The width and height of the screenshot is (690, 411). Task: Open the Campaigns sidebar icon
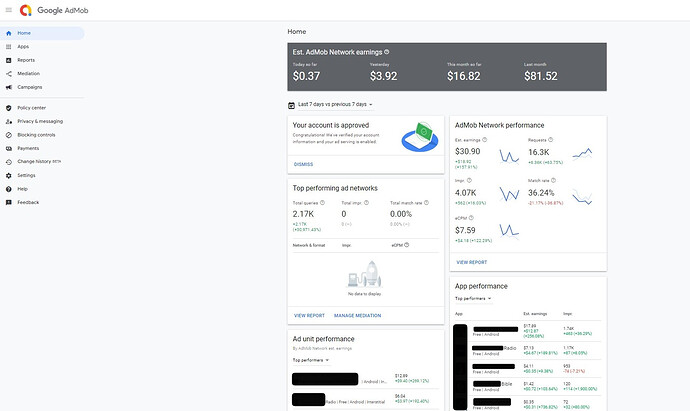pos(8,87)
